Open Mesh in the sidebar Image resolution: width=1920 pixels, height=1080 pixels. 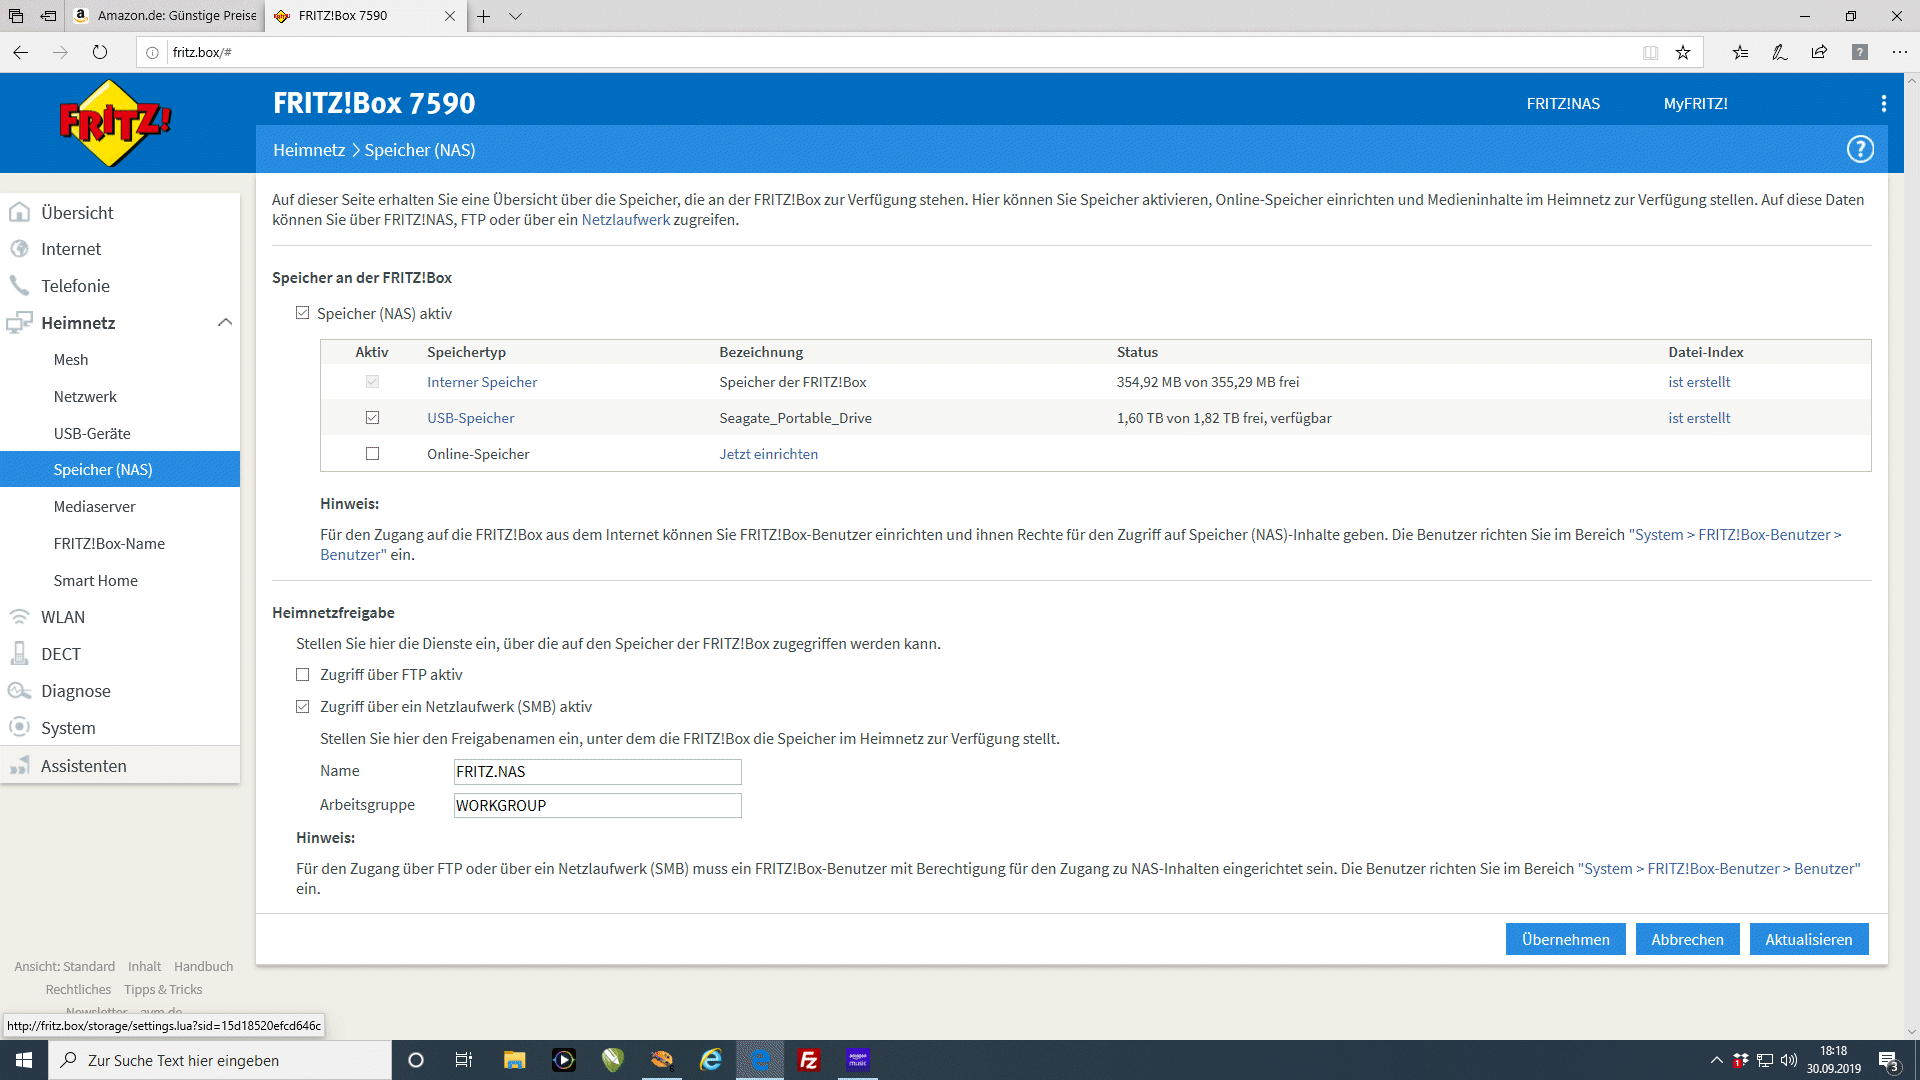pos(71,360)
